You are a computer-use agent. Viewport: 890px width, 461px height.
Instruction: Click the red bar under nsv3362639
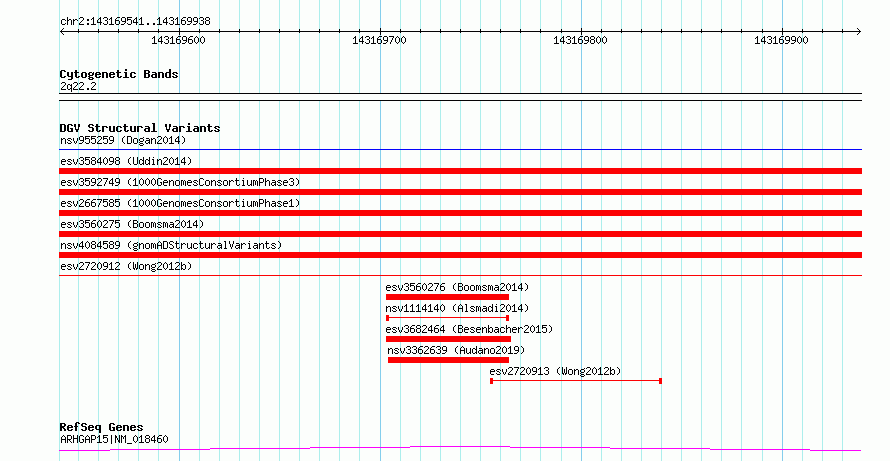(448, 360)
